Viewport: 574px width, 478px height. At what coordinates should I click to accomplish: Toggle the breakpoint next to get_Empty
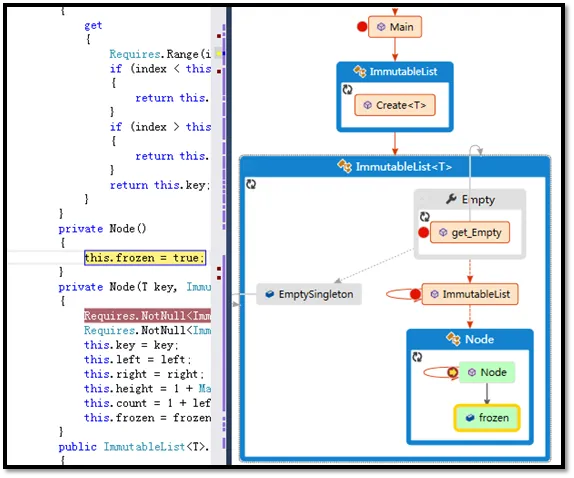[423, 232]
